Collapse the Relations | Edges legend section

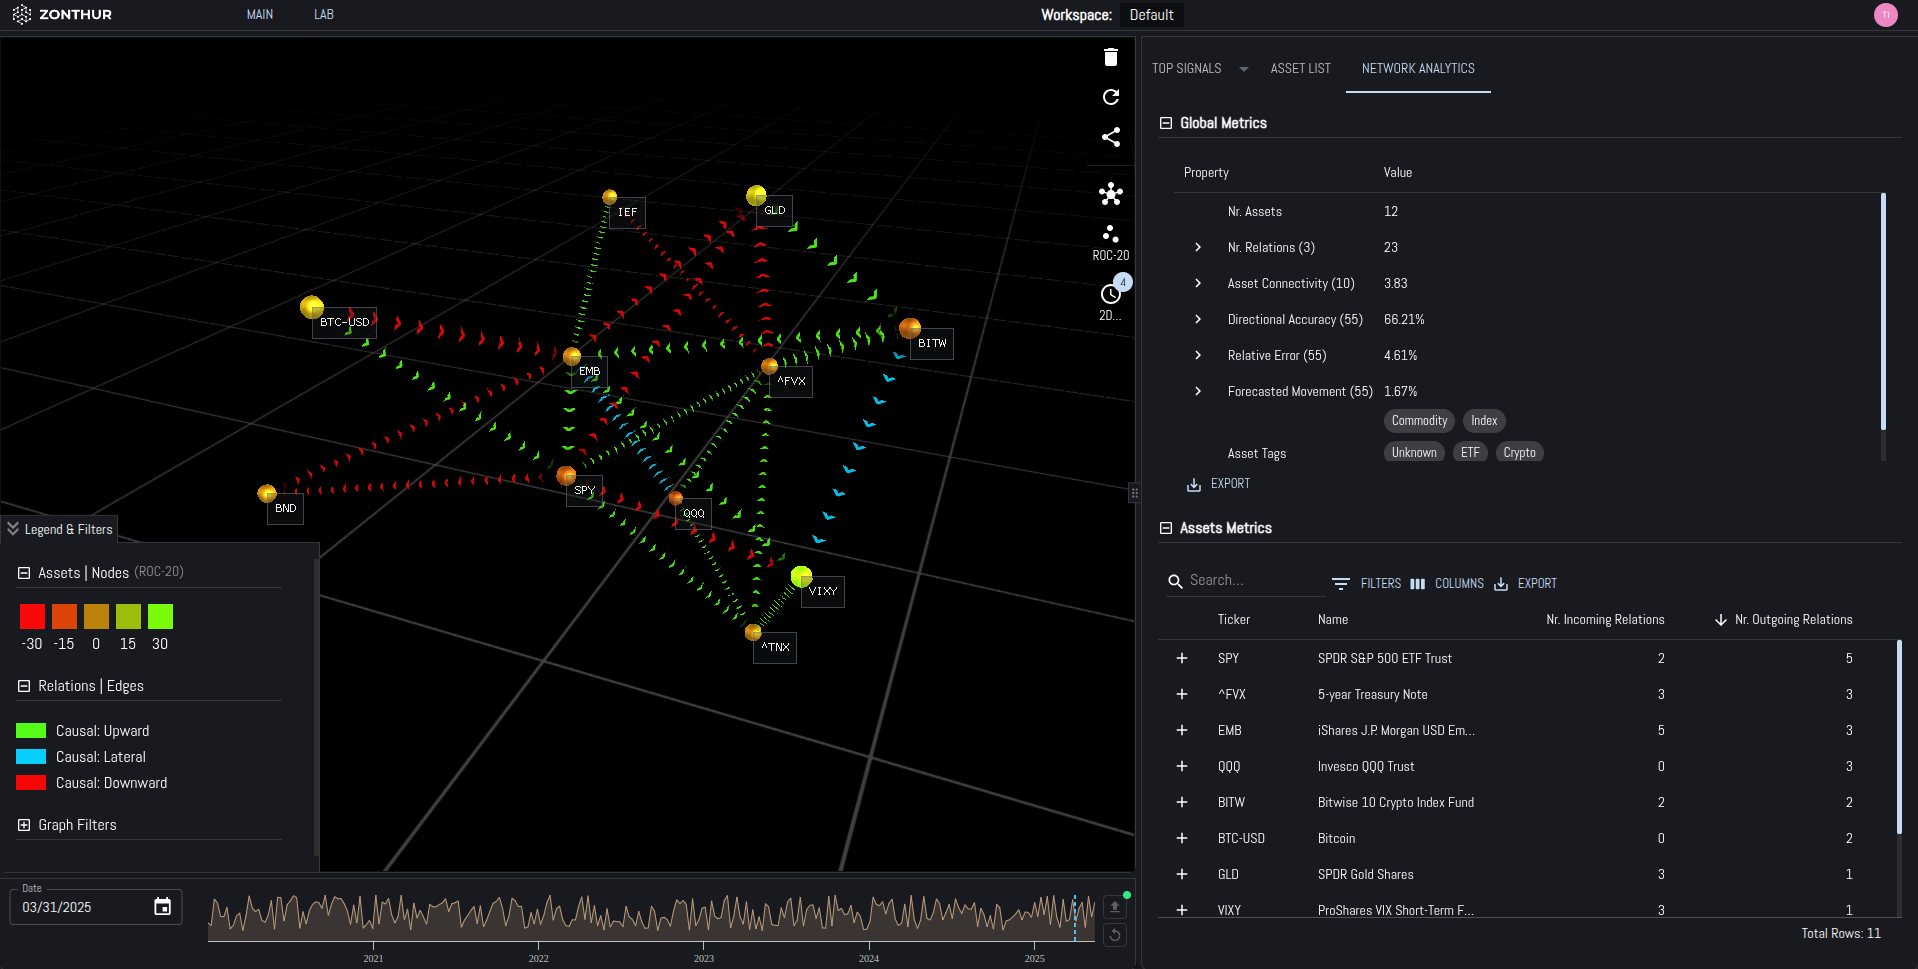click(x=24, y=686)
